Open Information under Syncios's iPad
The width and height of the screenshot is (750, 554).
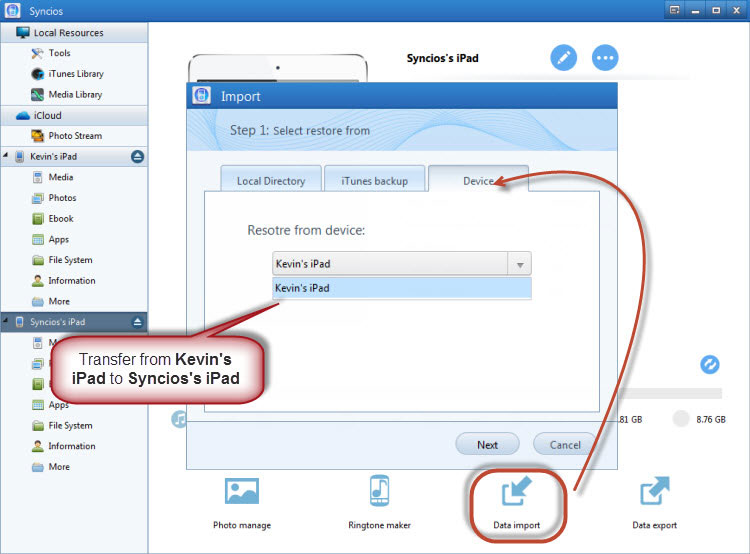(x=64, y=446)
